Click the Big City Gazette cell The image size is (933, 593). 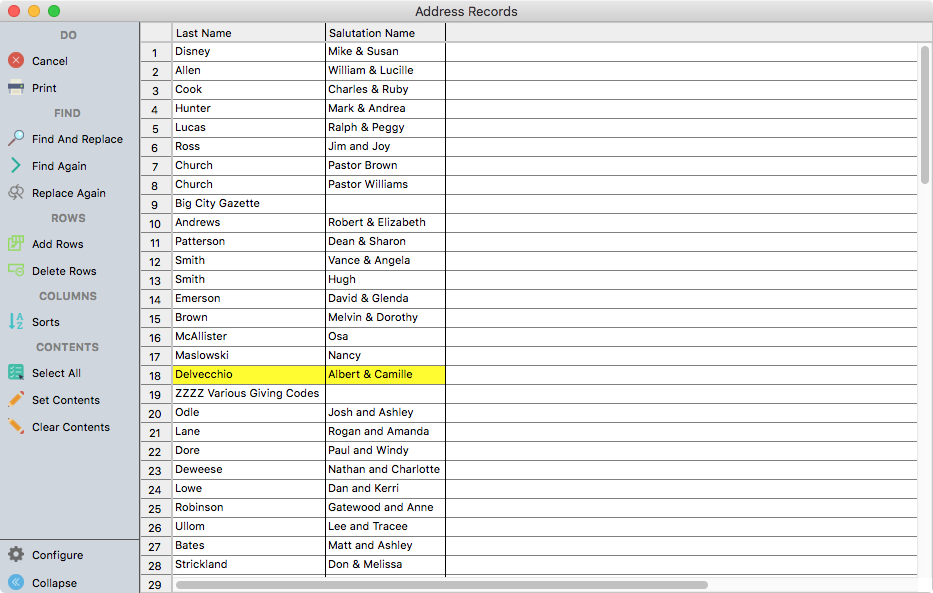pyautogui.click(x=248, y=204)
